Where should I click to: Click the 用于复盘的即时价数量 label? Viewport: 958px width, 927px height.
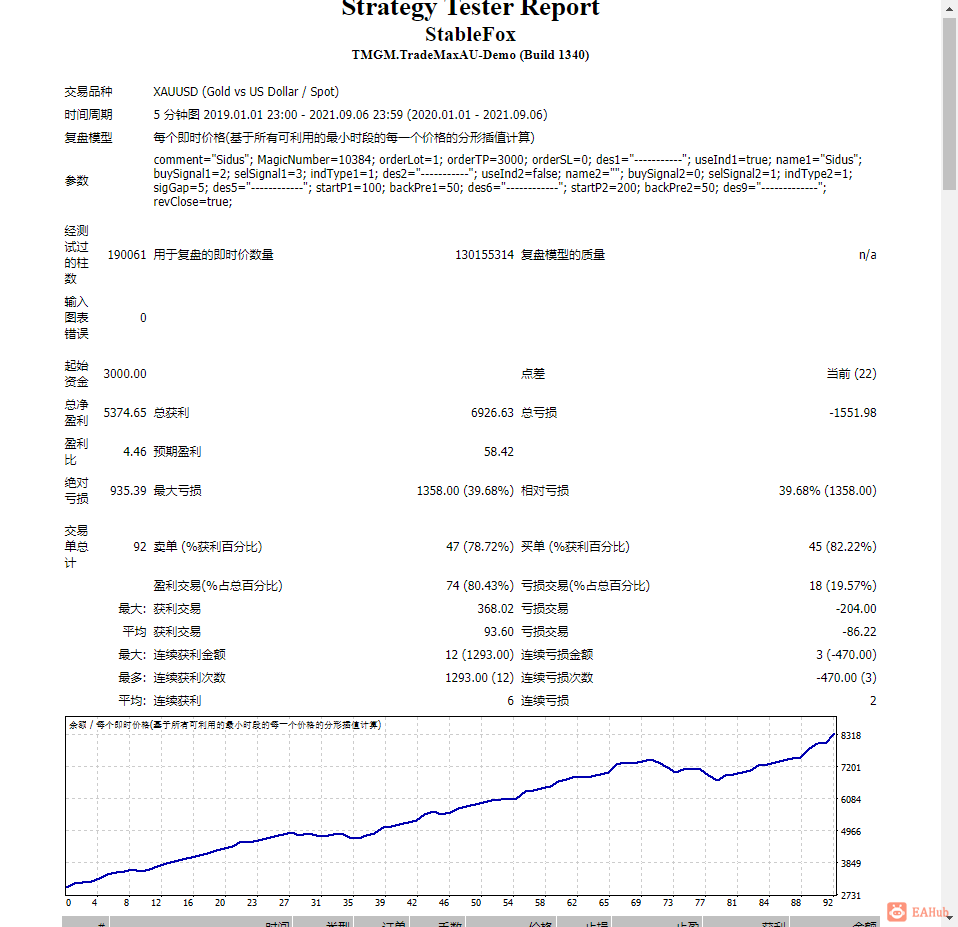[x=213, y=255]
